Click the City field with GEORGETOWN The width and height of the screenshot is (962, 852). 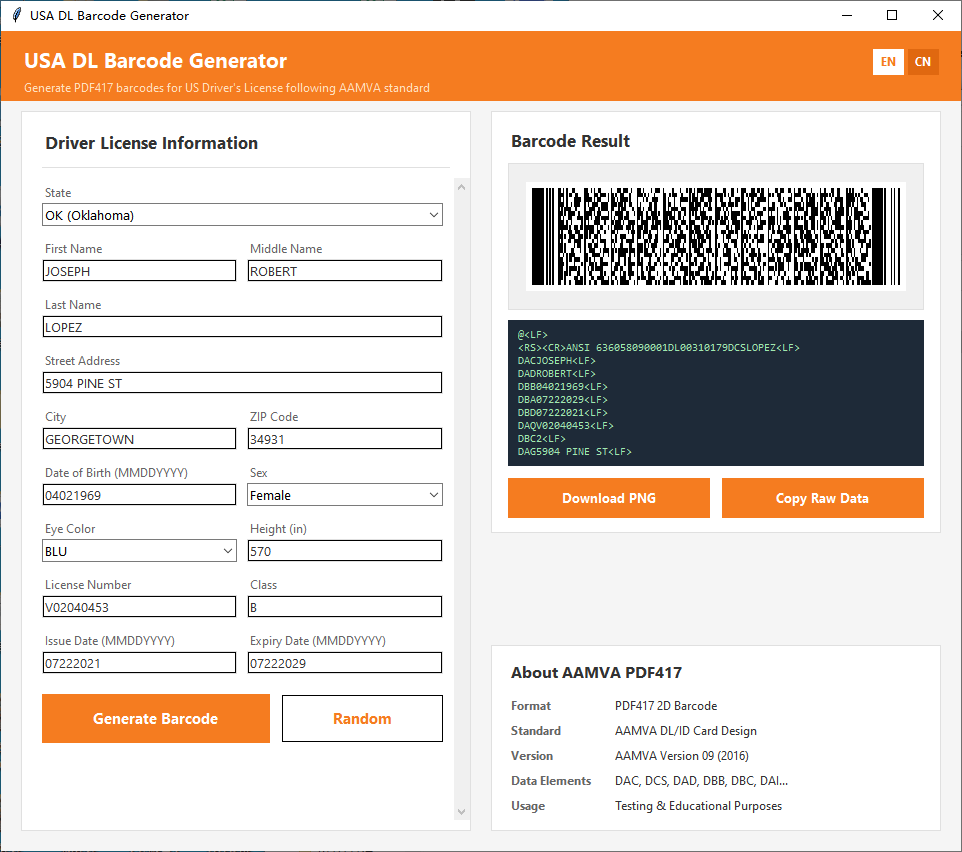139,439
